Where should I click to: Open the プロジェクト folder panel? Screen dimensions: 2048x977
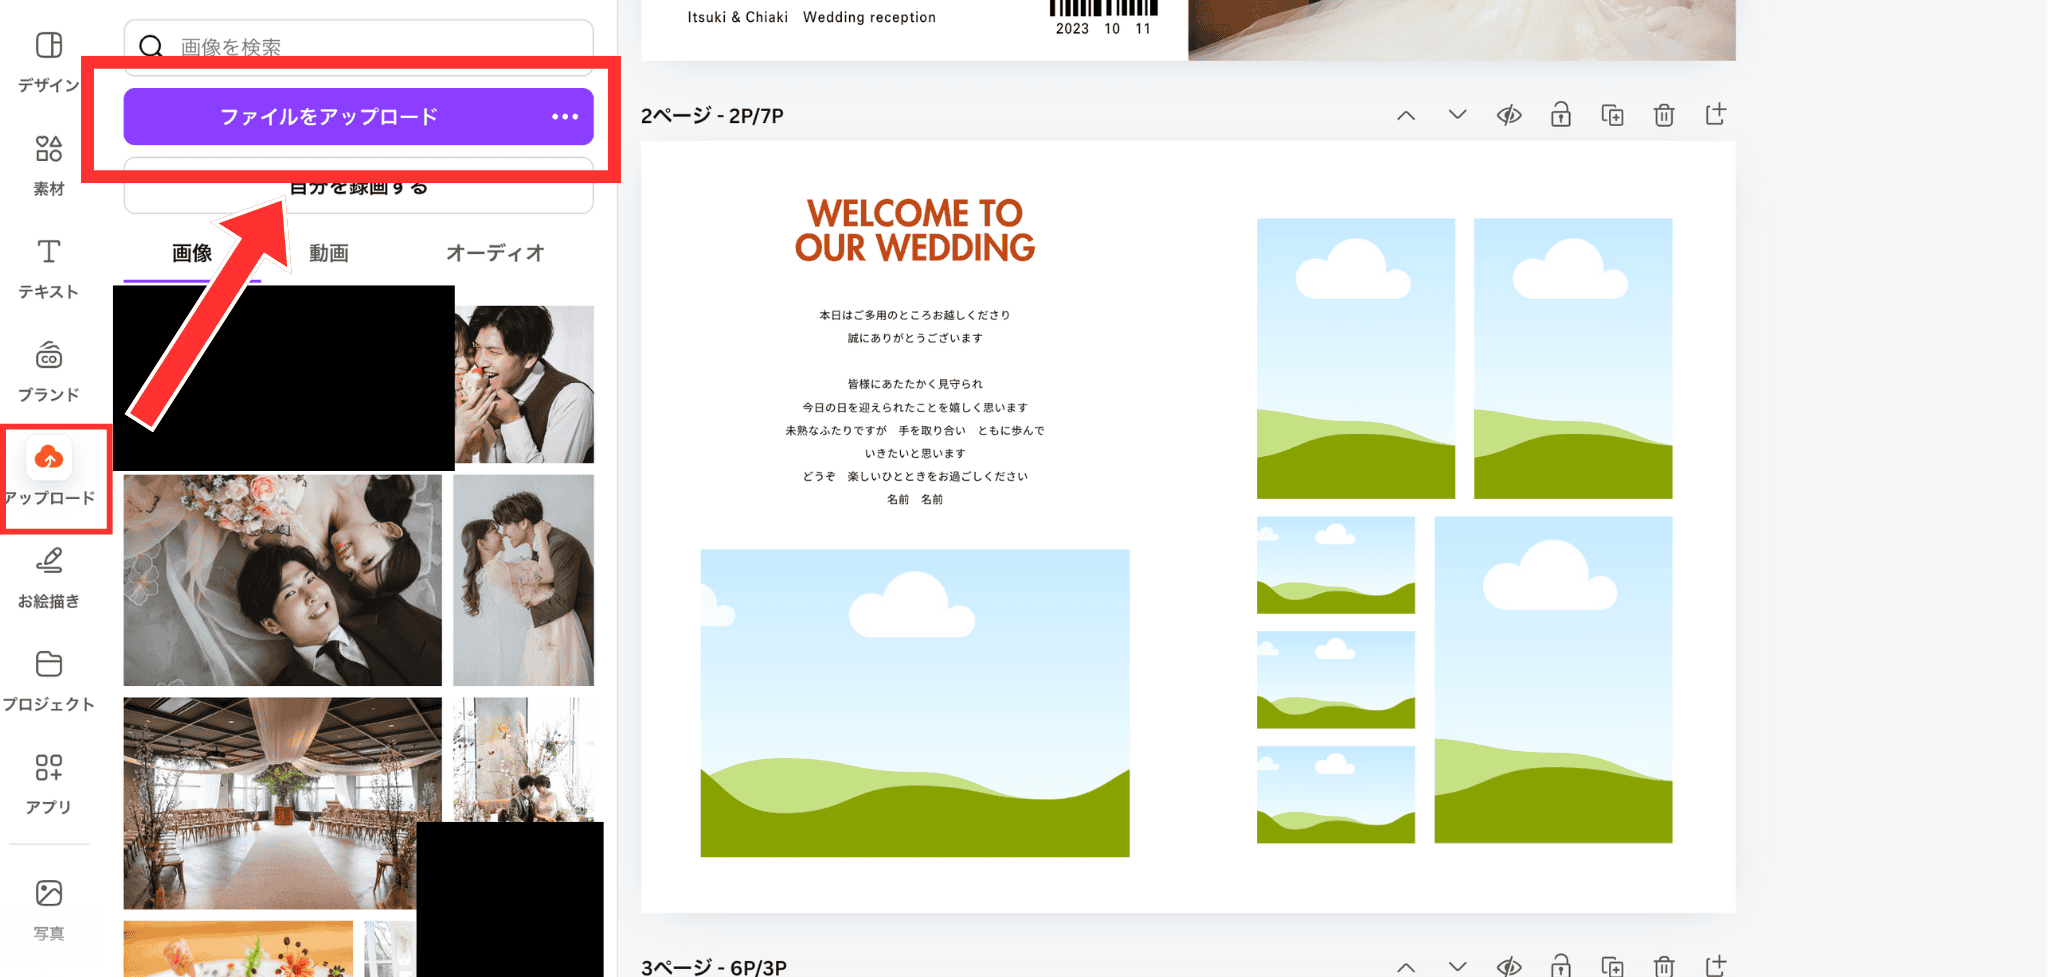pyautogui.click(x=48, y=679)
